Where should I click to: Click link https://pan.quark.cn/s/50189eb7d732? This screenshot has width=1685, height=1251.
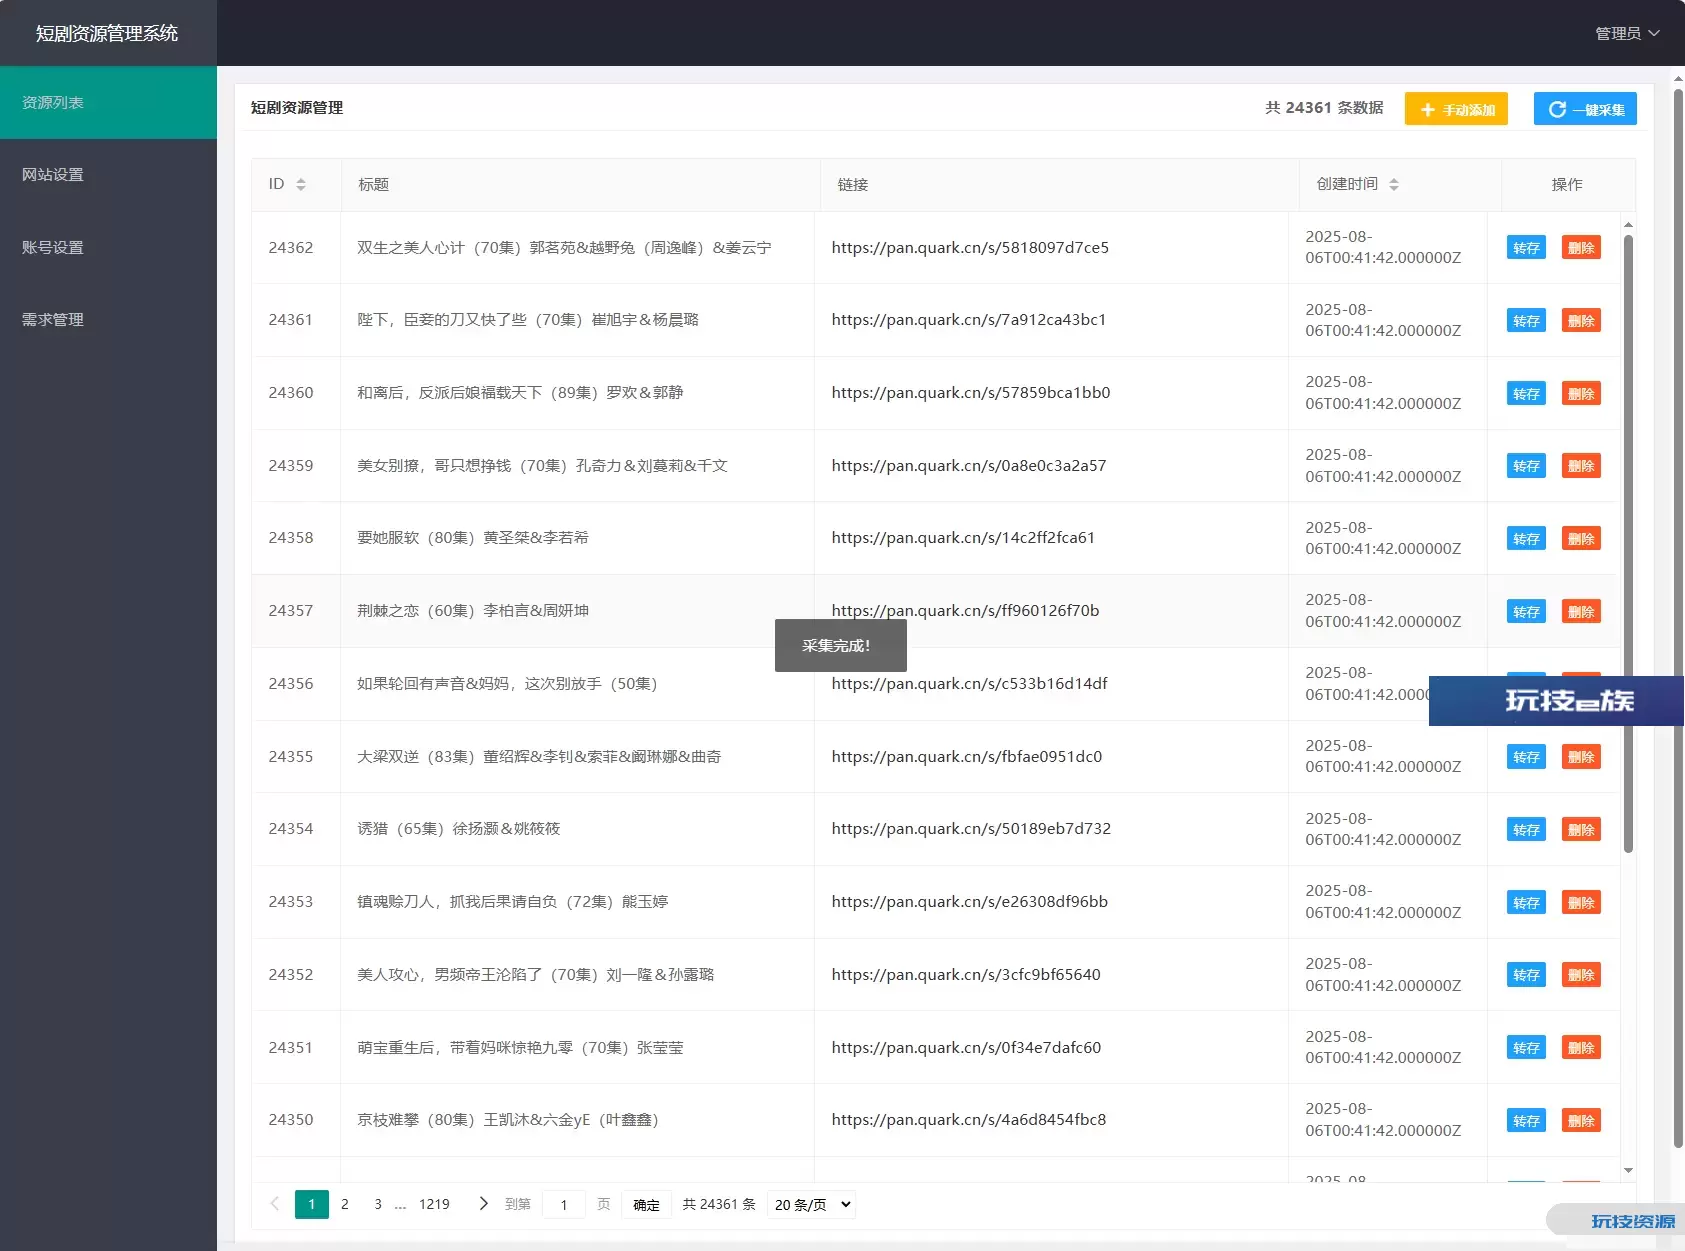971,829
